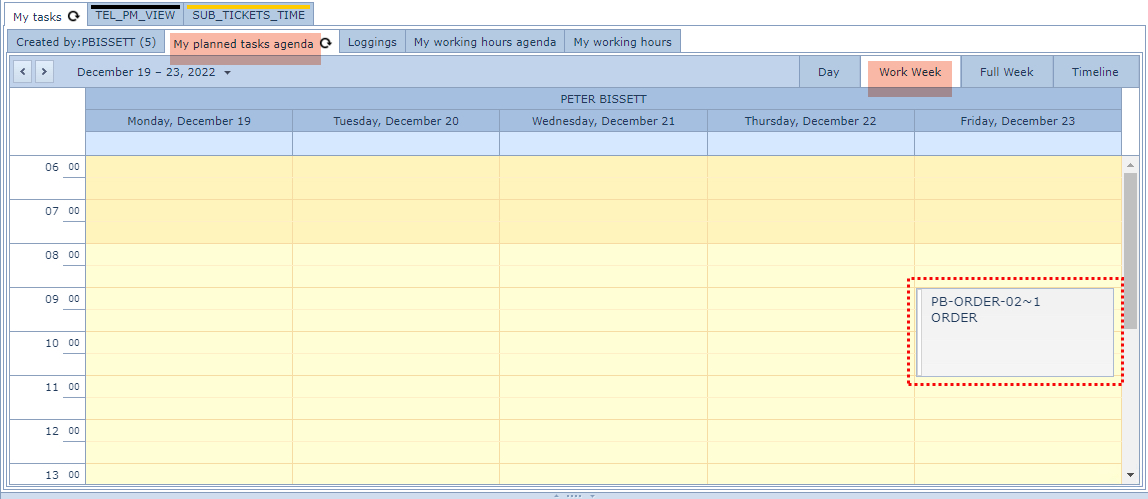Open My working hours agenda tab
1148x499 pixels.
484,42
